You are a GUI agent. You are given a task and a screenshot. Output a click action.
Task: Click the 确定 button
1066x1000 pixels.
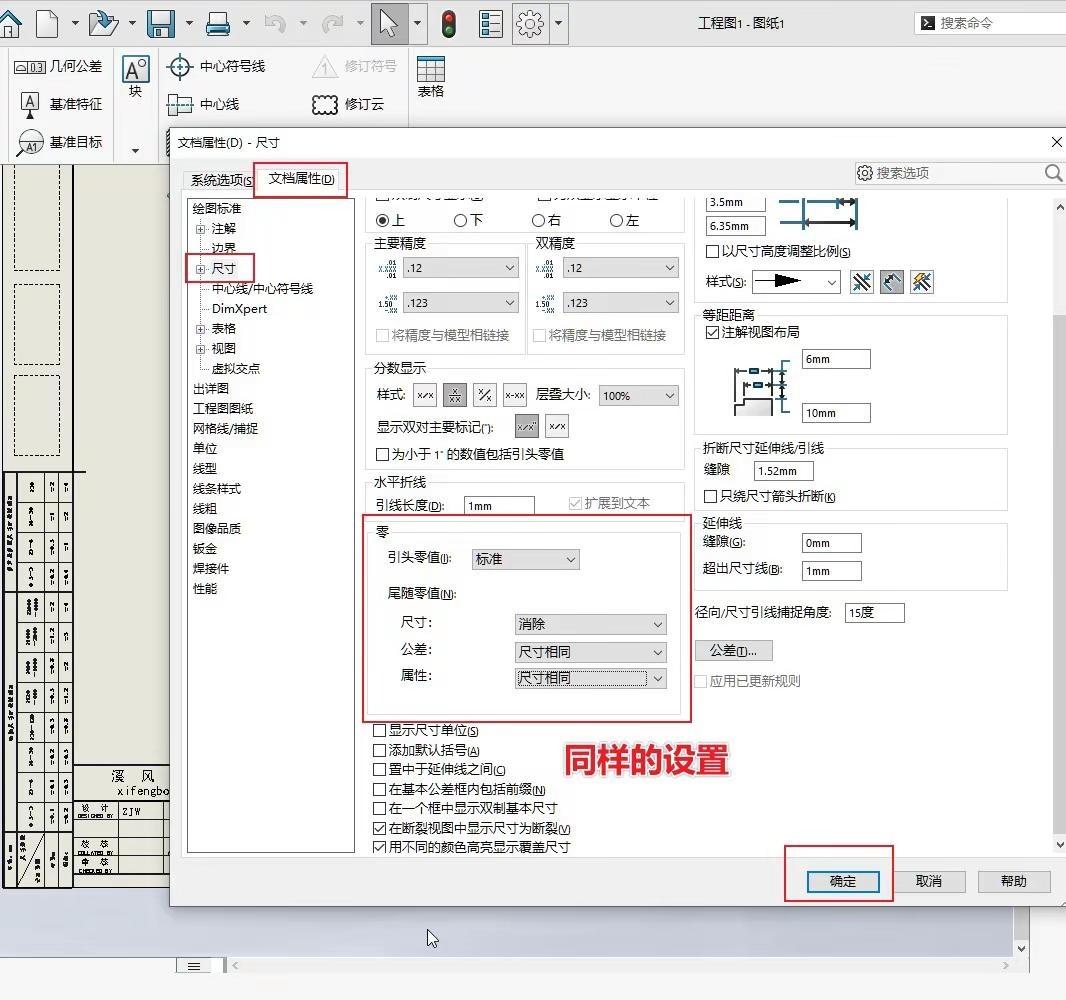pos(843,882)
